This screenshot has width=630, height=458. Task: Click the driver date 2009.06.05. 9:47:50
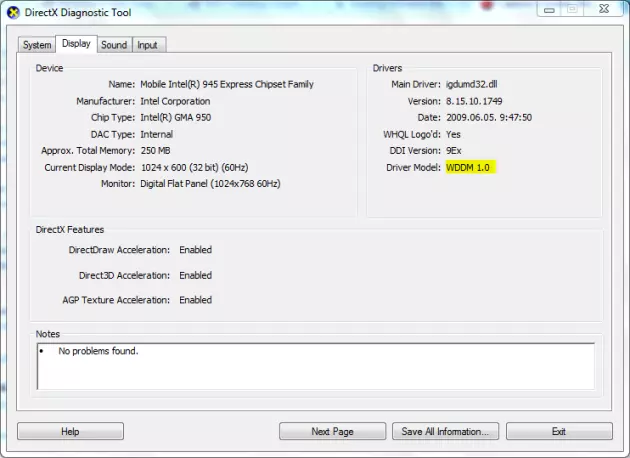(x=489, y=118)
